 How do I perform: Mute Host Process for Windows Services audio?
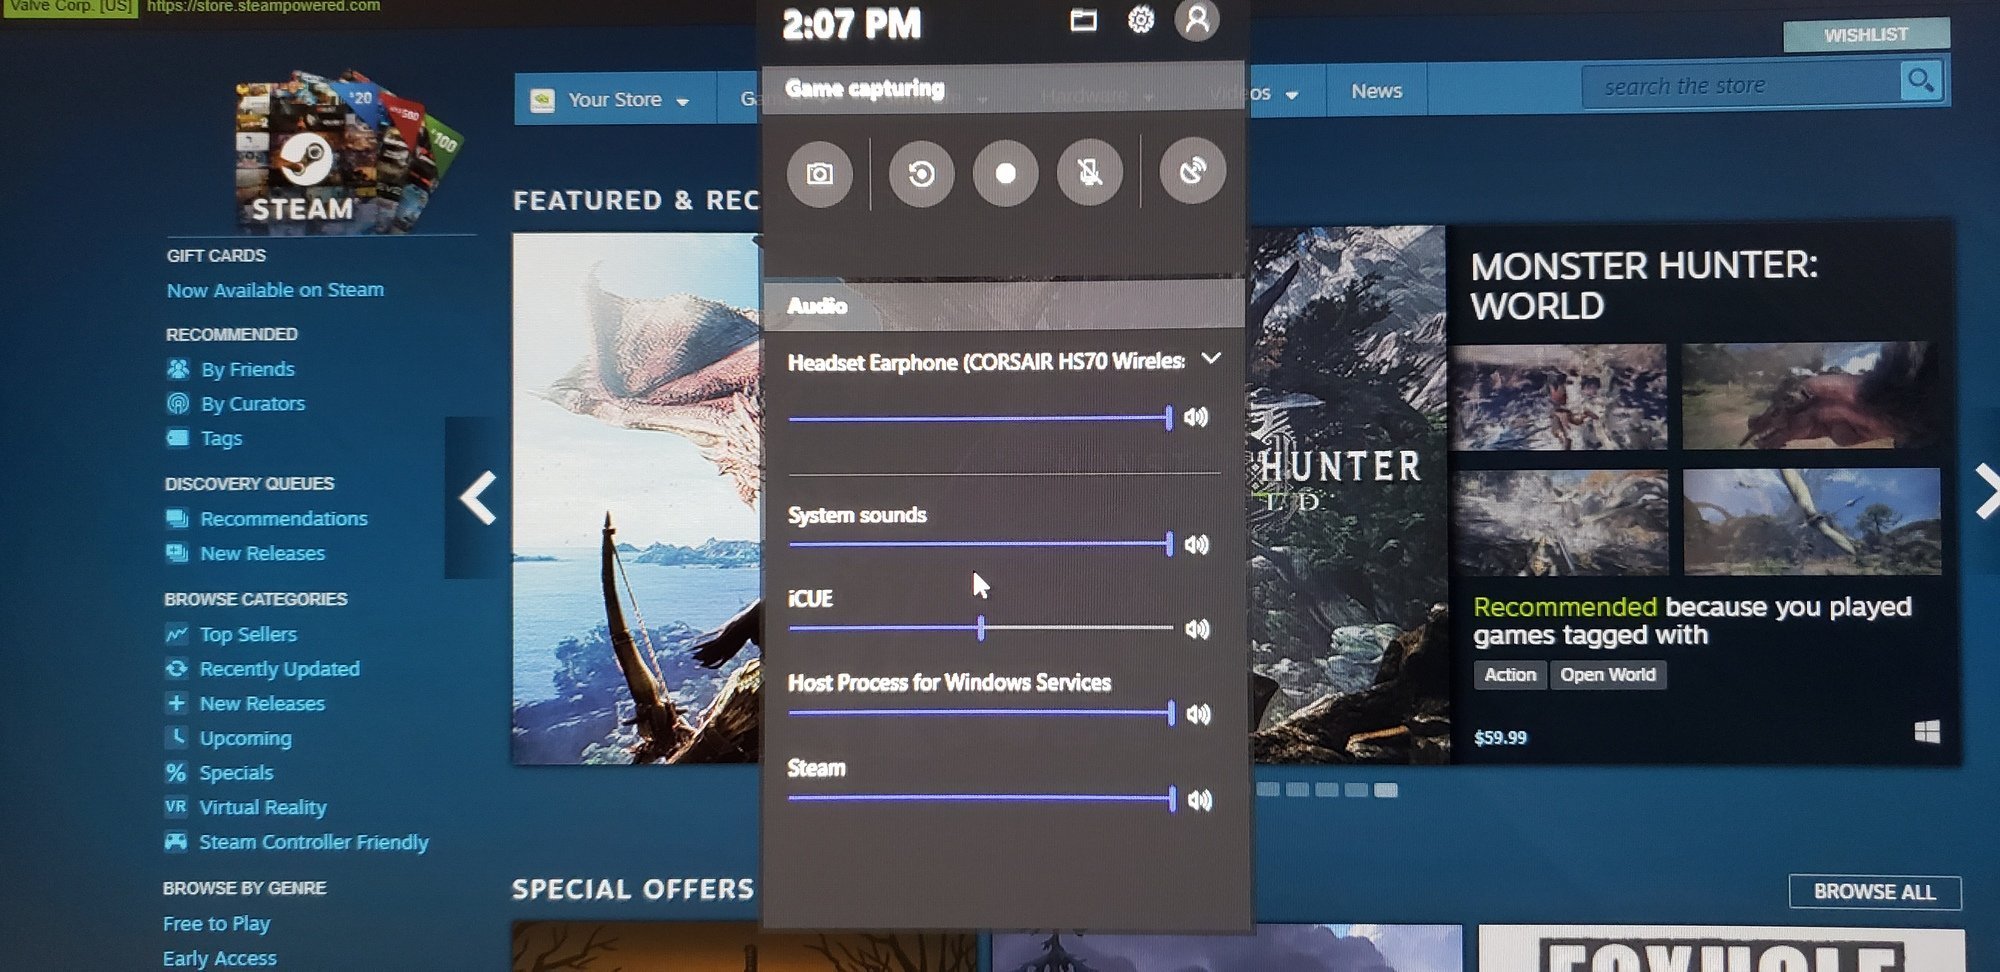(1198, 714)
